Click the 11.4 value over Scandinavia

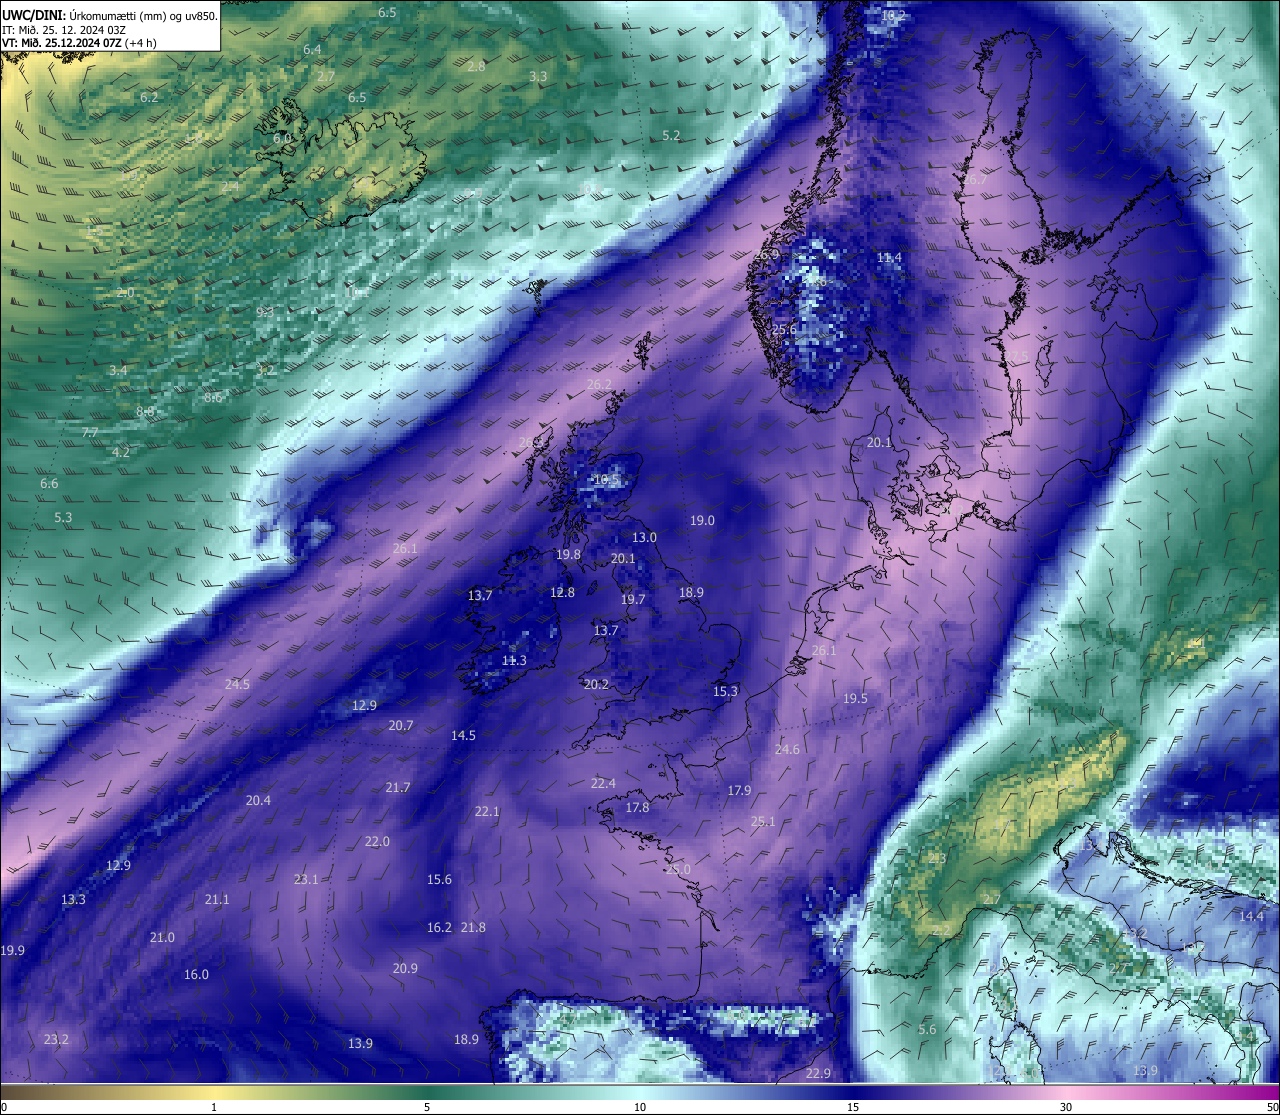(889, 257)
